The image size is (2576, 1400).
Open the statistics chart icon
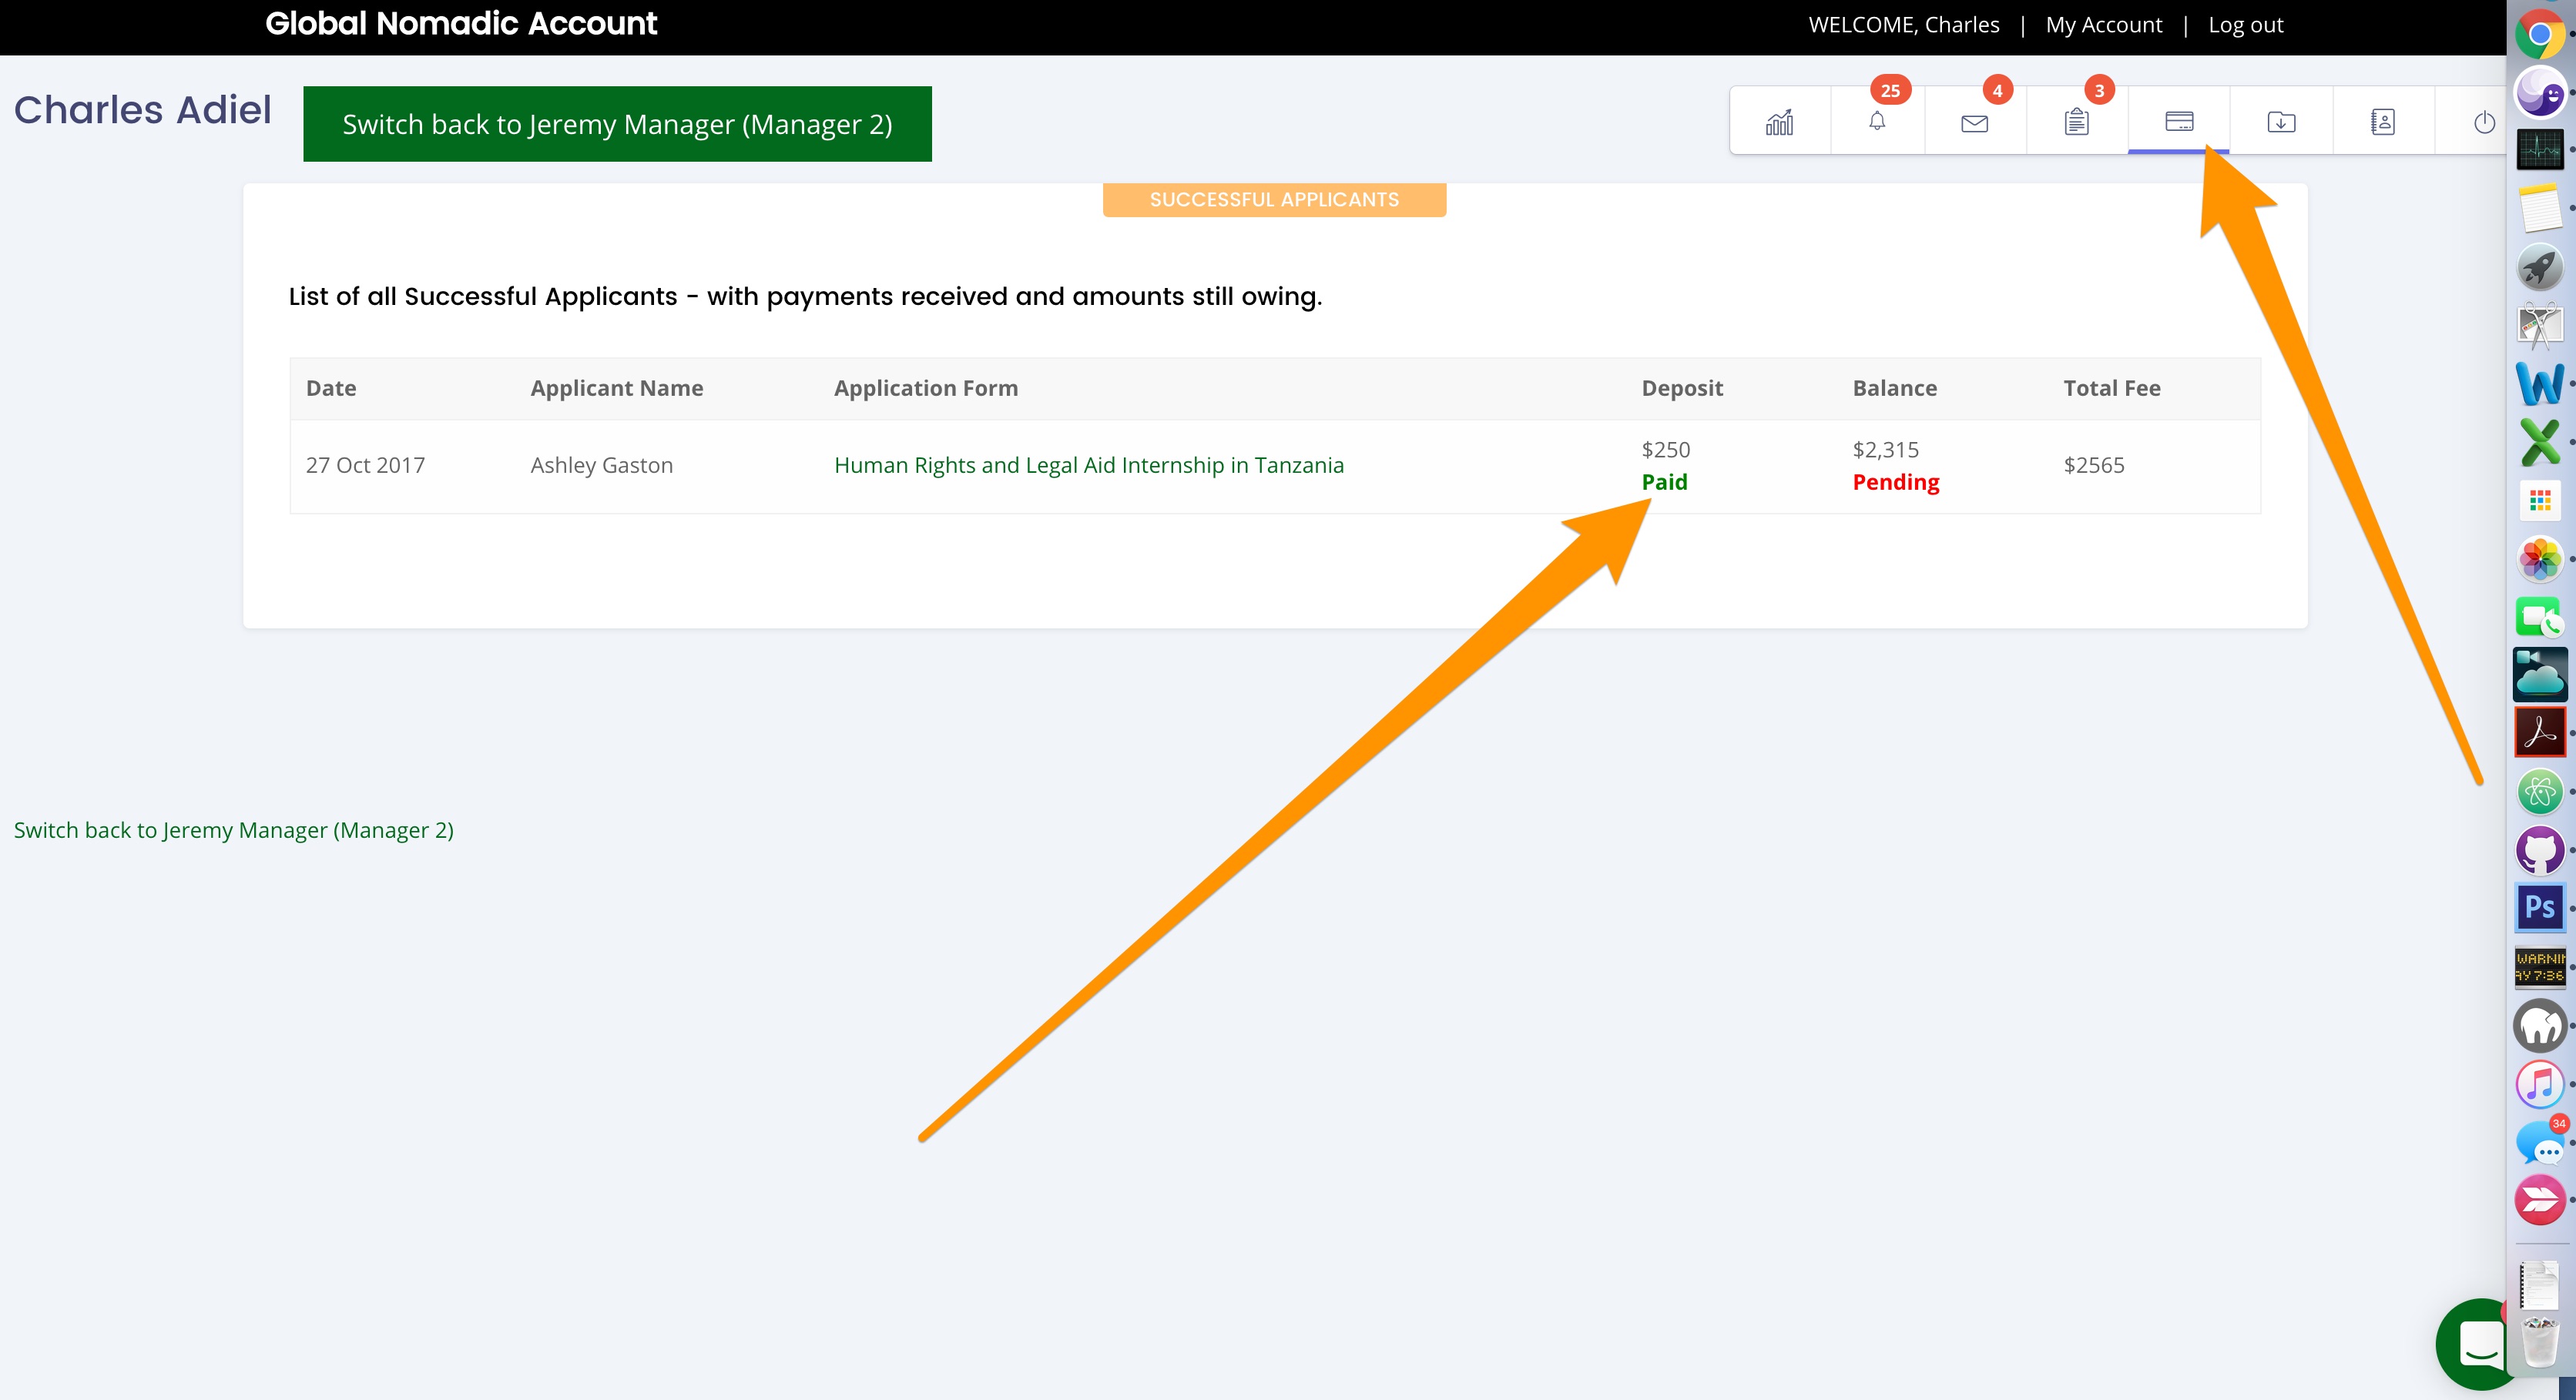[x=1779, y=122]
